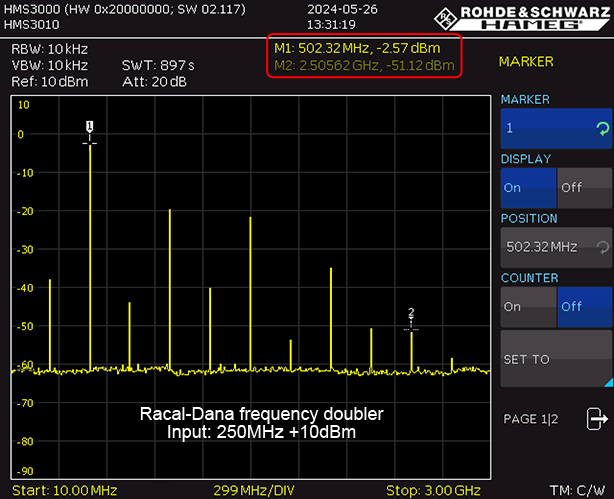Turn the COUNTER Off
The width and height of the screenshot is (614, 499).
[584, 307]
